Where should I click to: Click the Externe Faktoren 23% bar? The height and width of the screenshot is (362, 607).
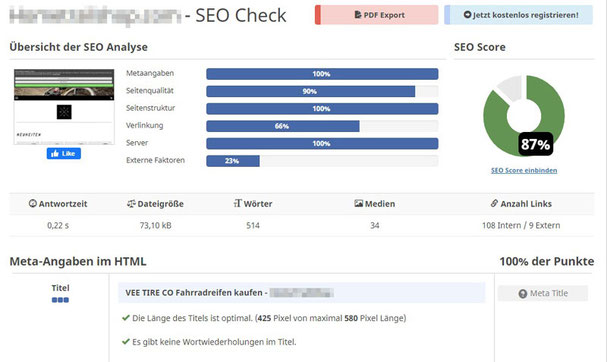tap(322, 161)
